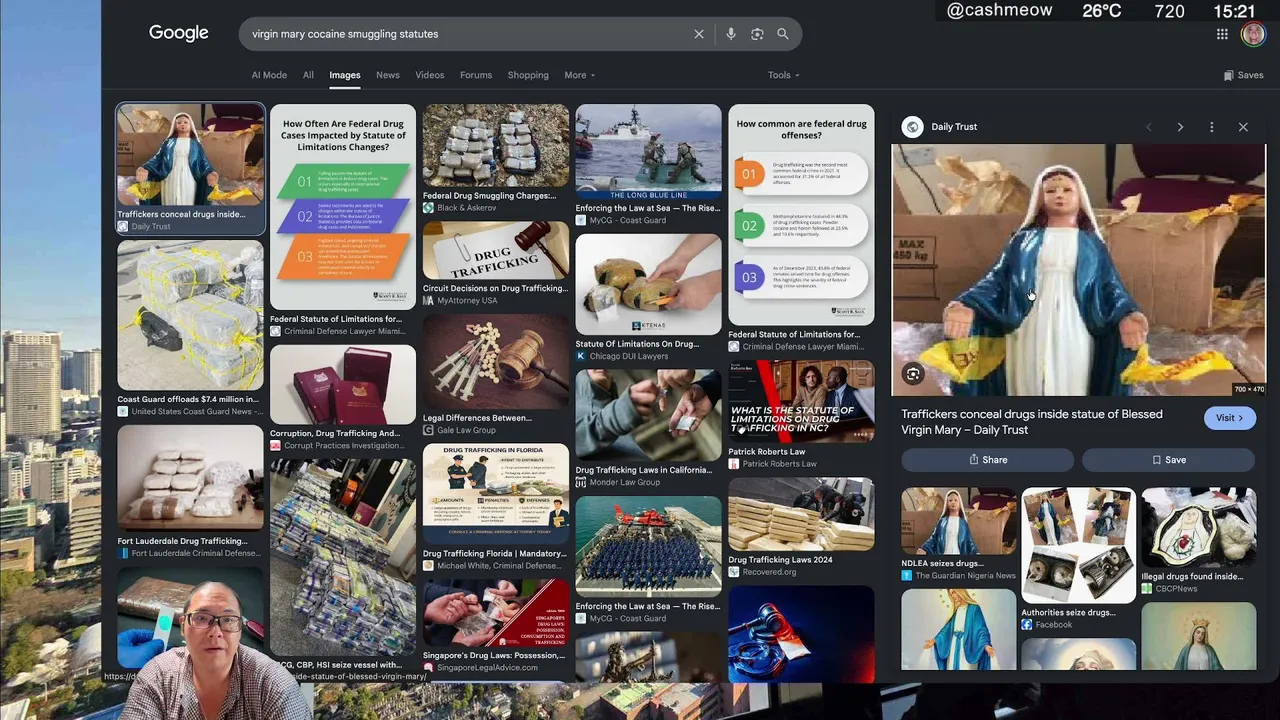Open the "Circuit Decisions on Drug Trafficking" image

pos(495,251)
